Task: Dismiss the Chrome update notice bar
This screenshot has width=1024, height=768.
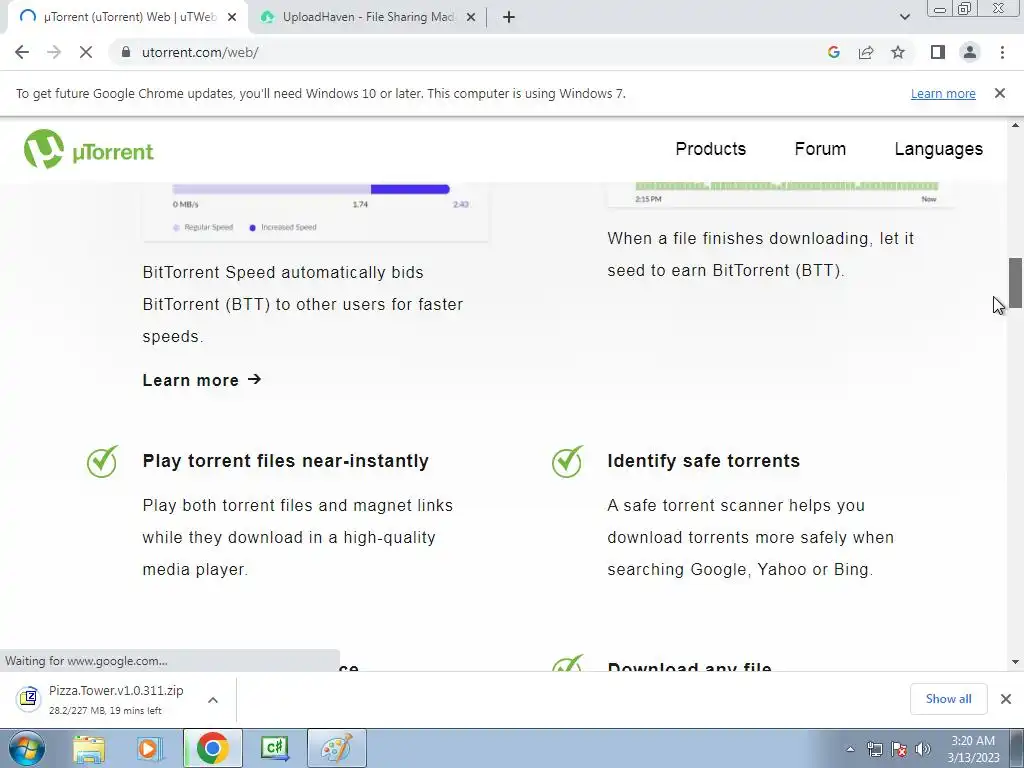Action: click(1000, 93)
